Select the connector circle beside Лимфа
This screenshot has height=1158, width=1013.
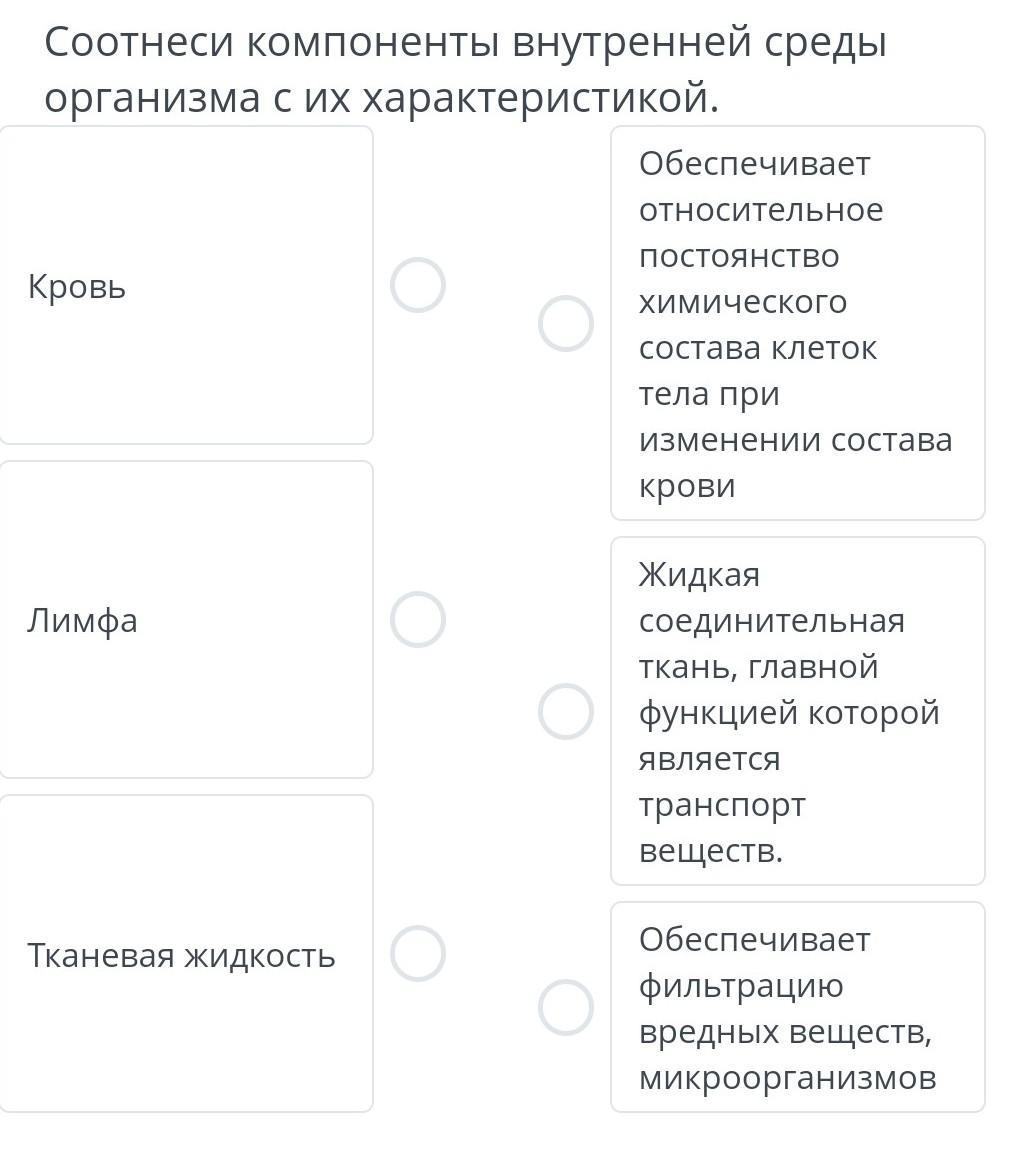point(417,619)
